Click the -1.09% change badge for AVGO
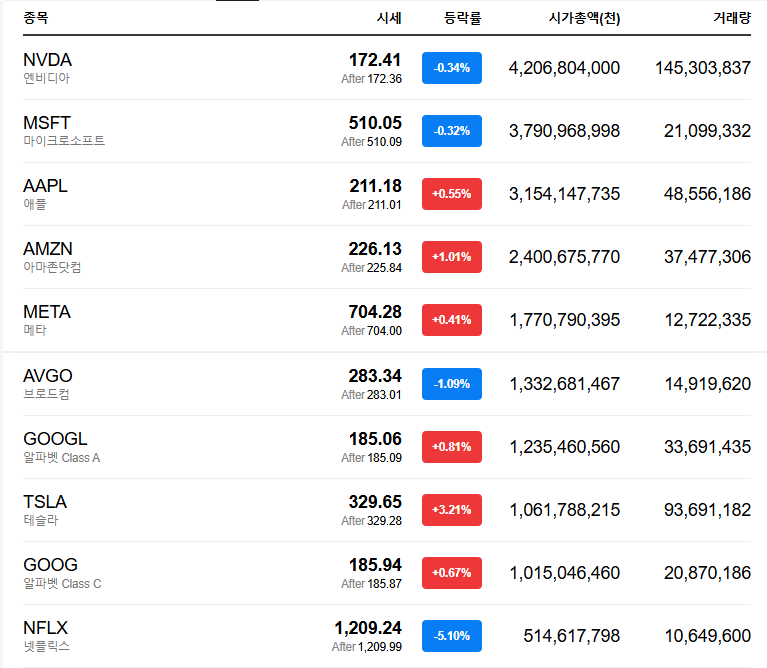 pos(452,384)
